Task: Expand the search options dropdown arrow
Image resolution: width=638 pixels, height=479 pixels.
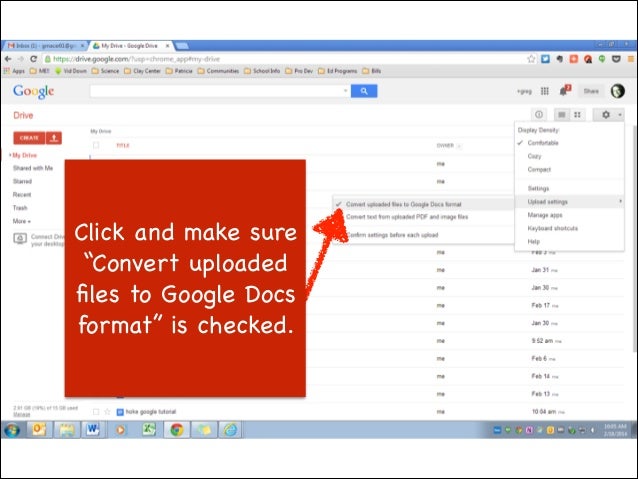Action: coord(345,91)
